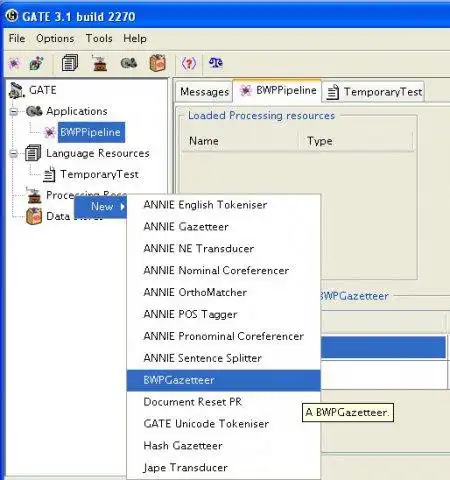Choose ANNIE Sentence Splitter from menu
This screenshot has height=480, width=450.
(223, 358)
